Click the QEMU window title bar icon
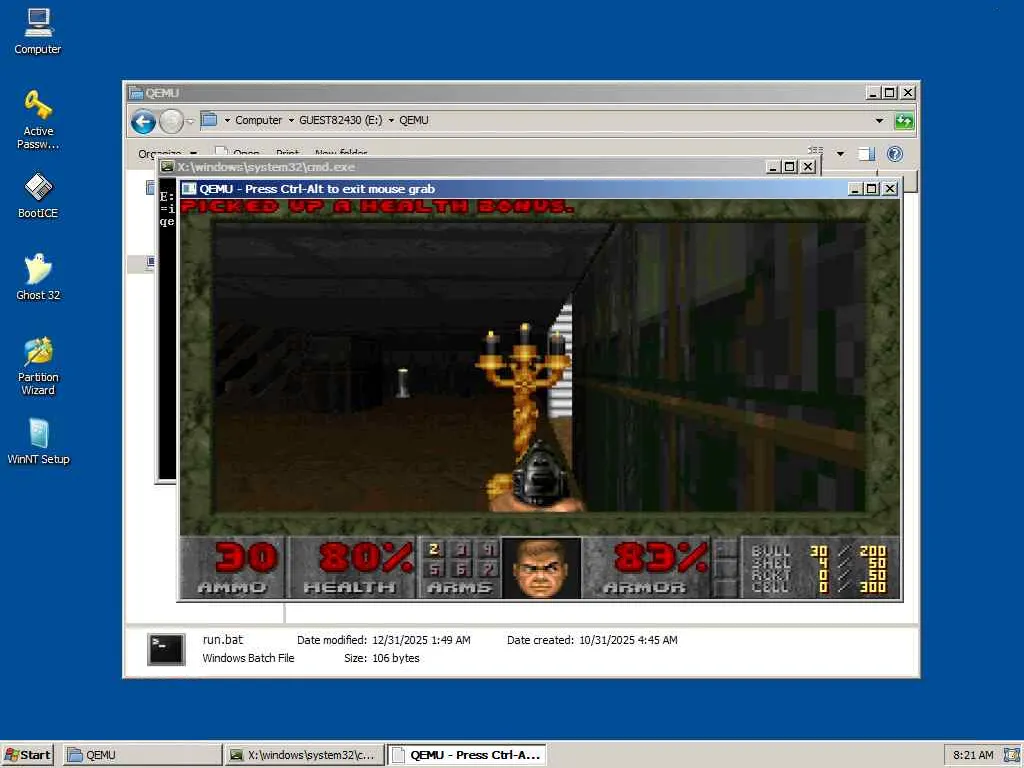Viewport: 1024px width, 768px height. tap(189, 189)
